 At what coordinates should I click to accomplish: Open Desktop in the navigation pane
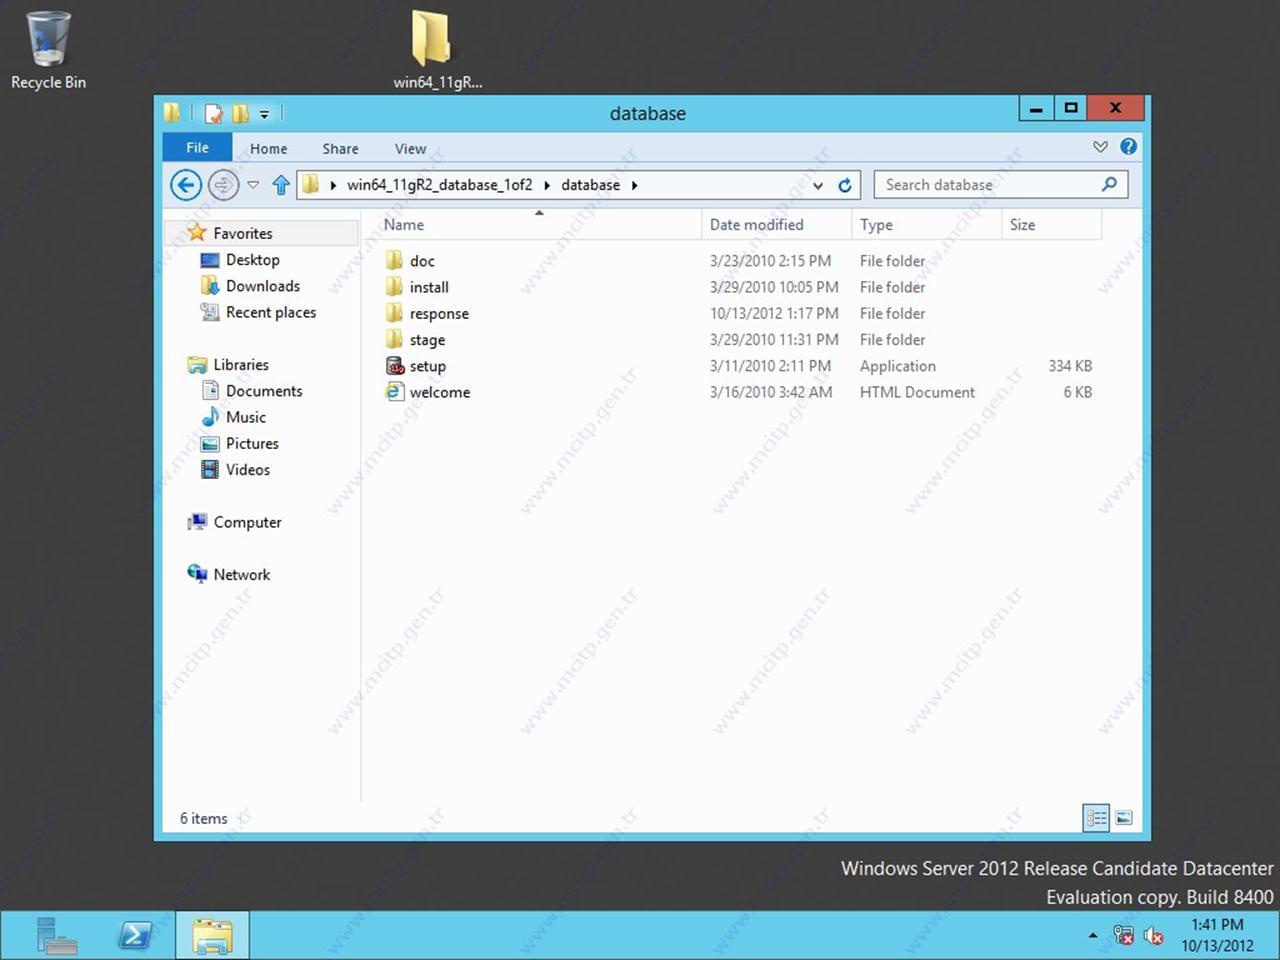point(252,259)
